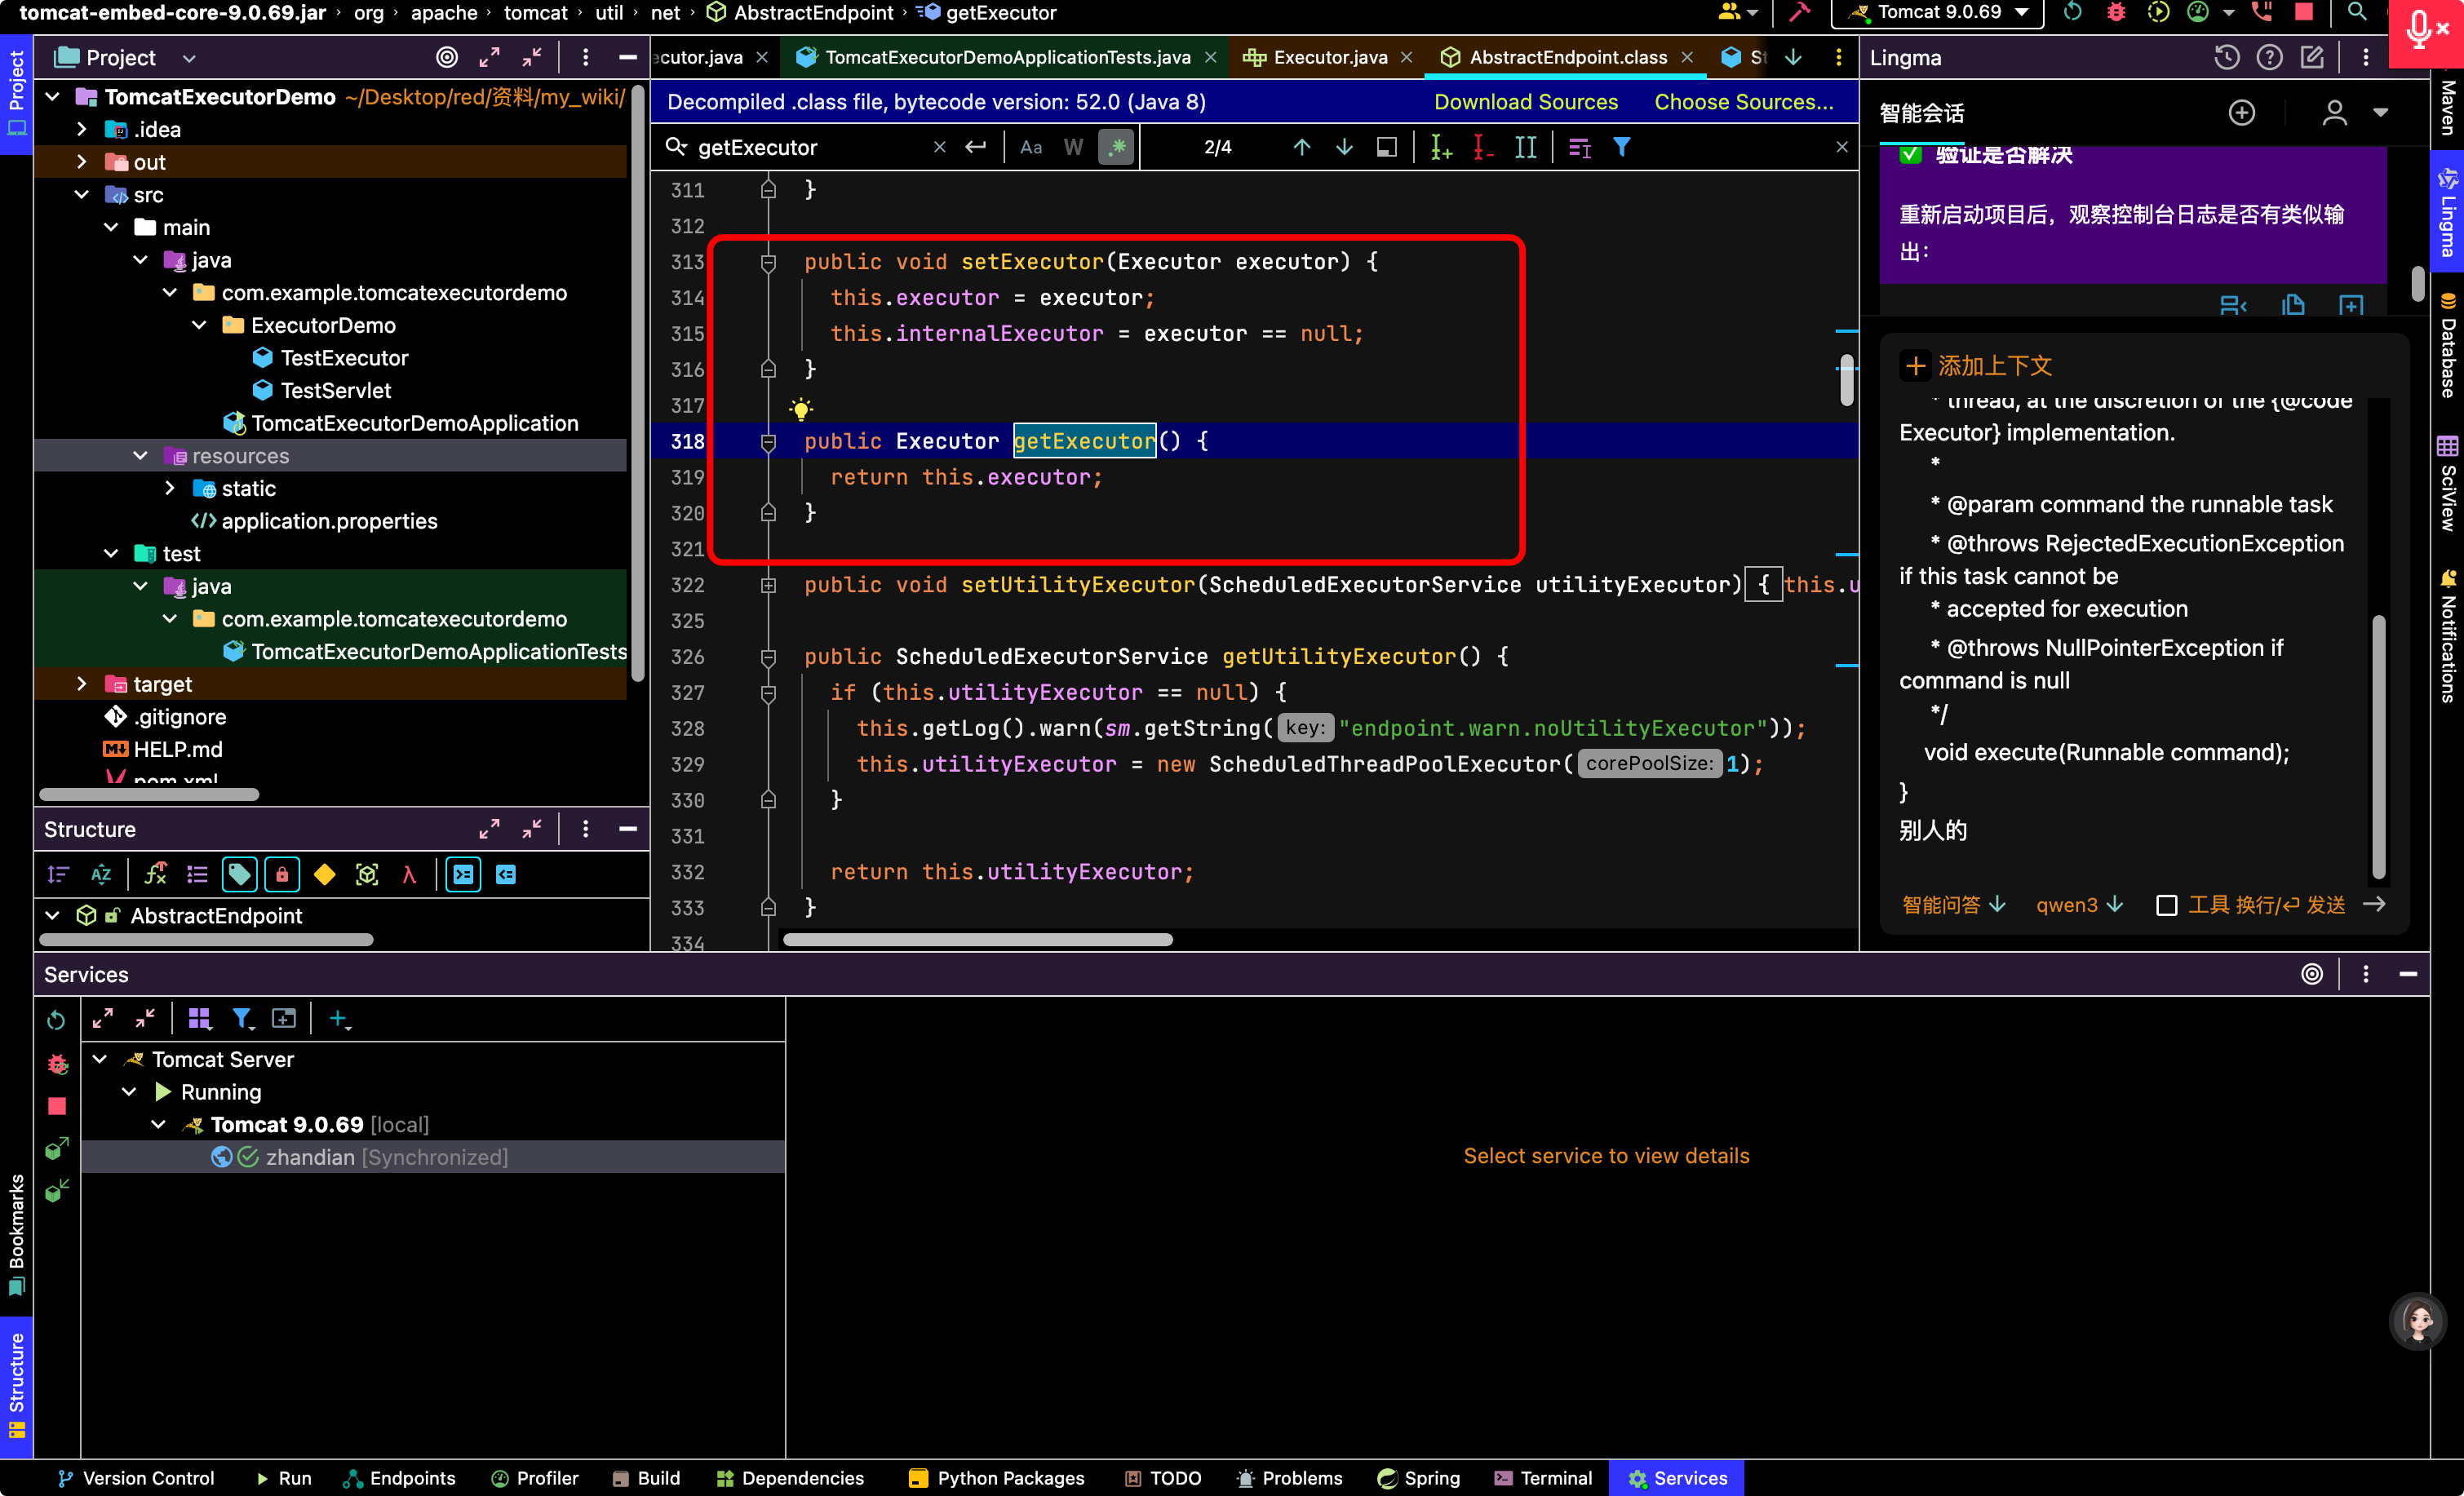Expand the static folder
The height and width of the screenshot is (1496, 2464).
click(x=170, y=489)
